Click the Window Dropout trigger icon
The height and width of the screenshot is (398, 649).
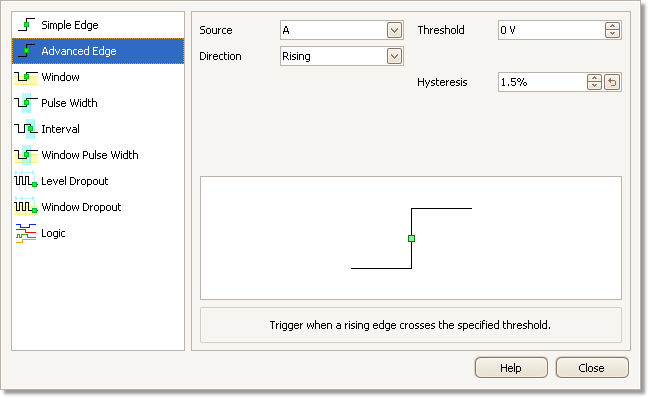click(x=26, y=206)
